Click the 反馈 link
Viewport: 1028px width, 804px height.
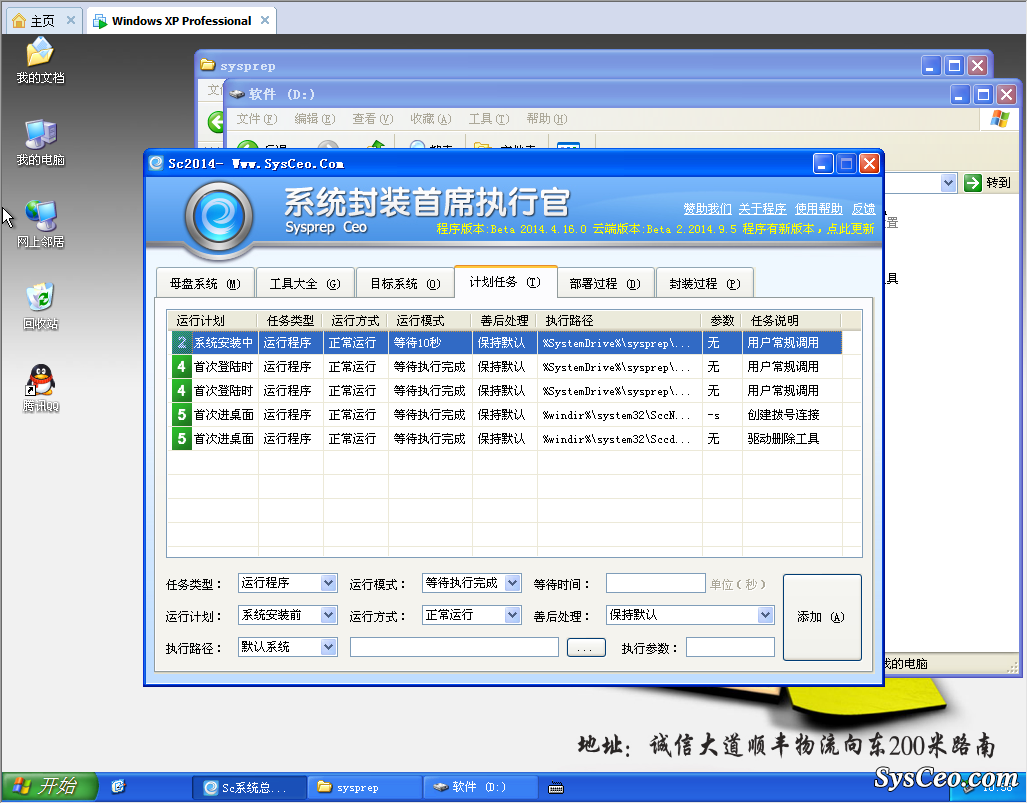coord(863,209)
